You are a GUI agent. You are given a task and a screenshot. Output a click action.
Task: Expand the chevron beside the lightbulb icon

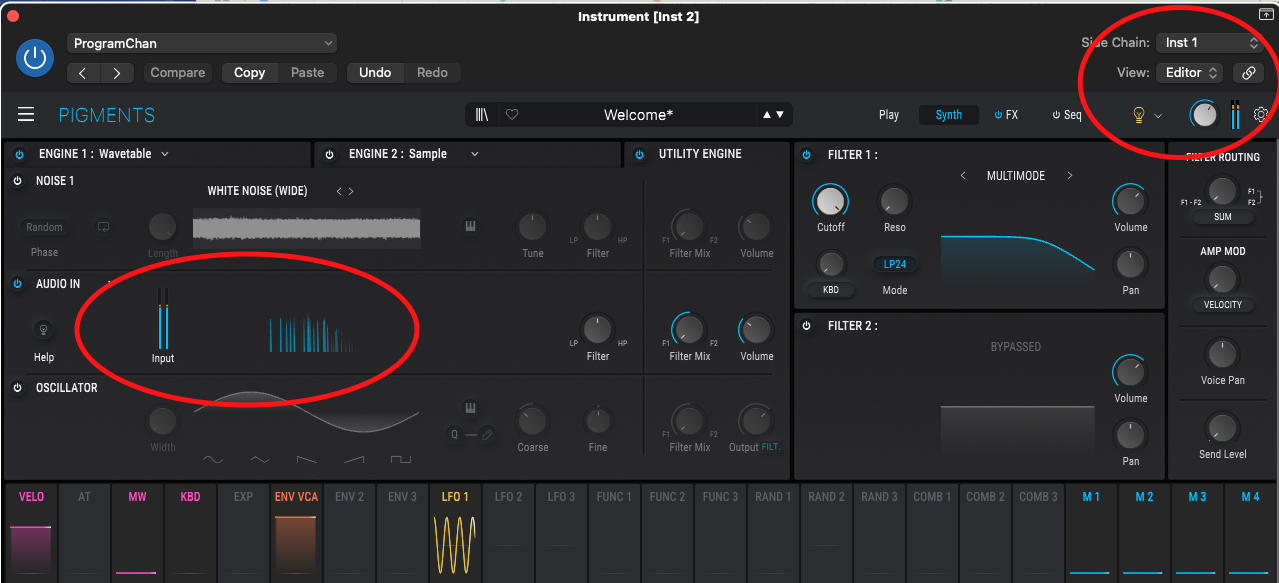1158,116
